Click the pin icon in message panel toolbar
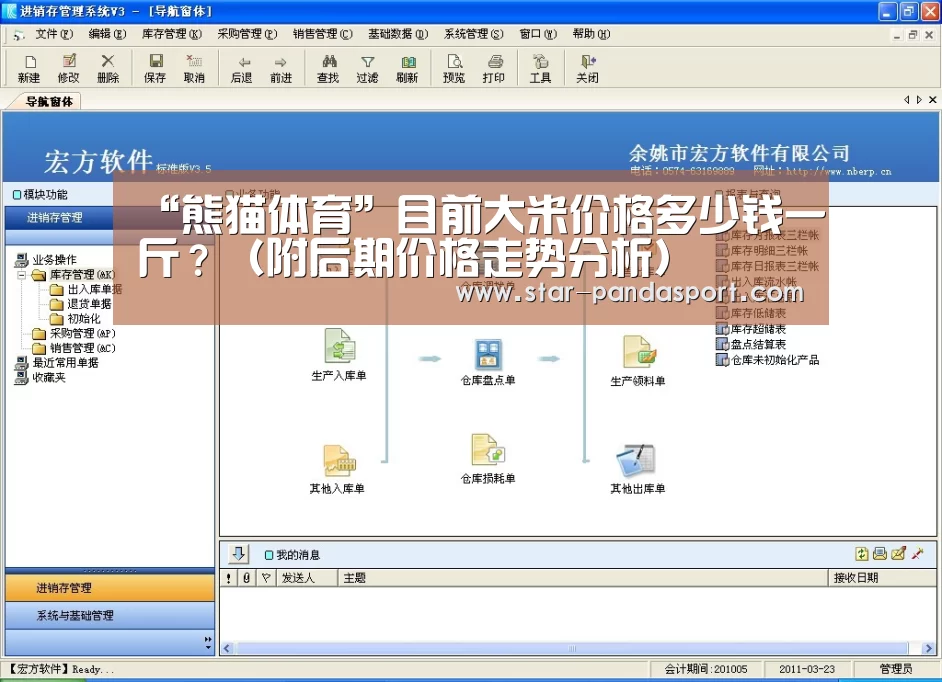Viewport: 942px width, 682px height. pyautogui.click(x=917, y=553)
